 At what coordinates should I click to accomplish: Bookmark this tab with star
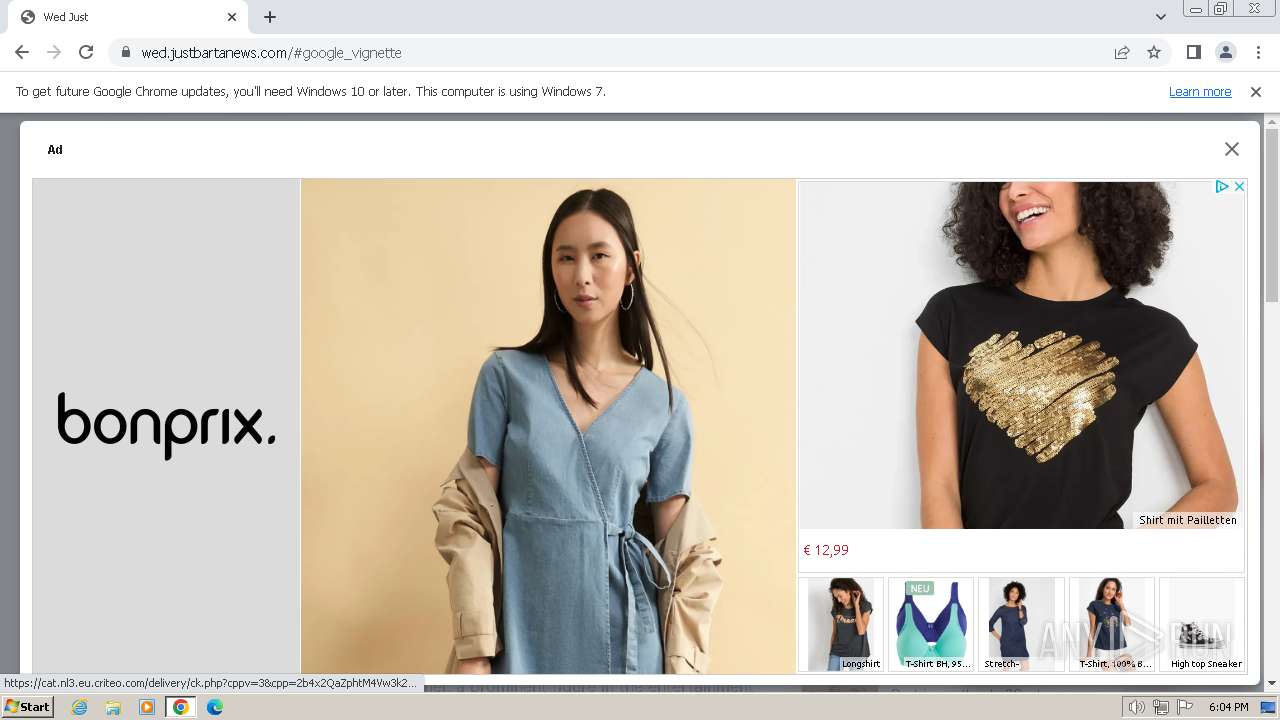1154,52
